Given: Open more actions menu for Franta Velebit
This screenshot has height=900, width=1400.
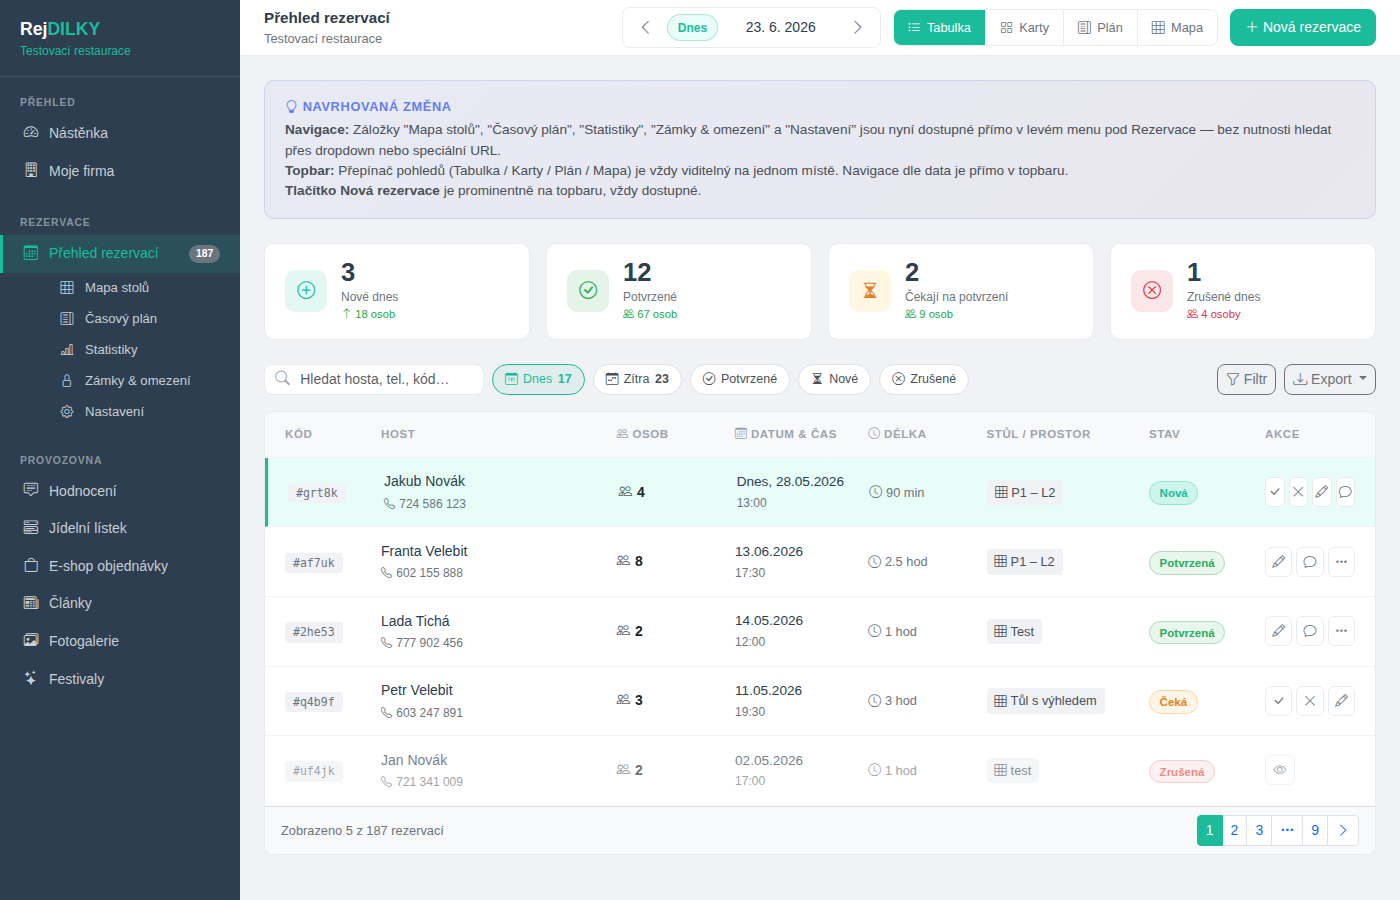Looking at the screenshot, I should tap(1342, 562).
